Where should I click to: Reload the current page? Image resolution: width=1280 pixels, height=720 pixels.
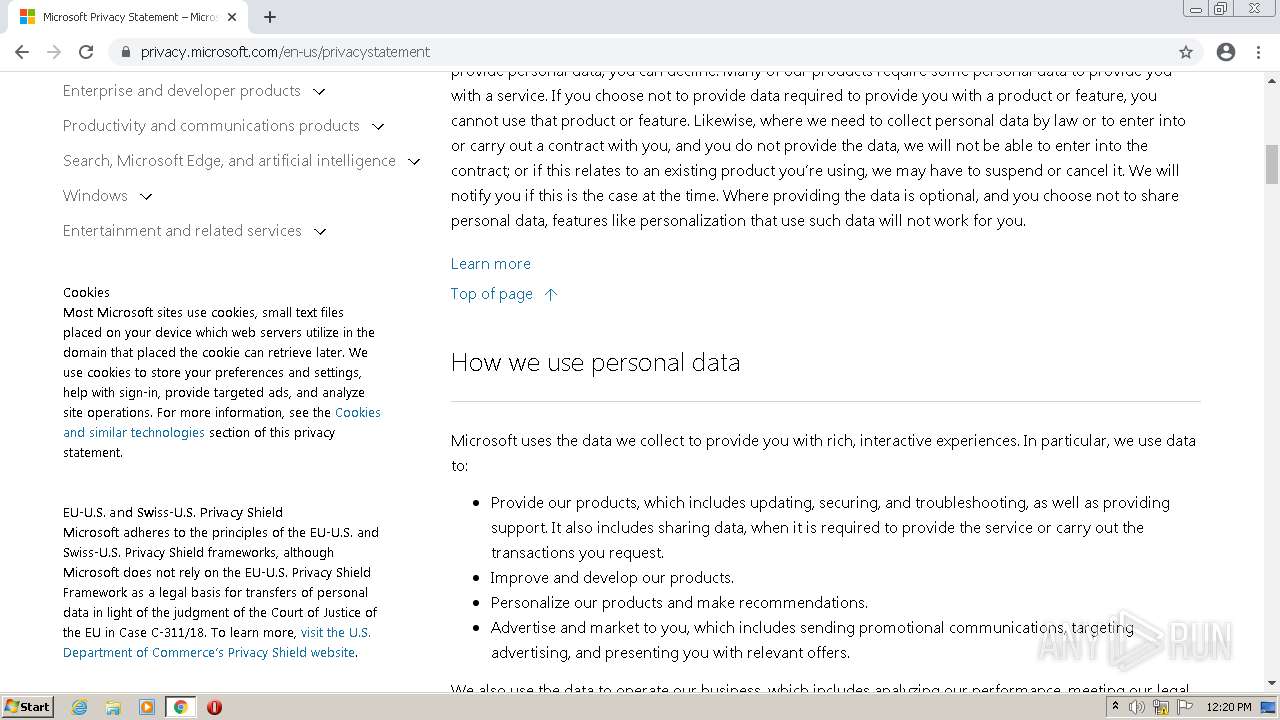coord(86,52)
